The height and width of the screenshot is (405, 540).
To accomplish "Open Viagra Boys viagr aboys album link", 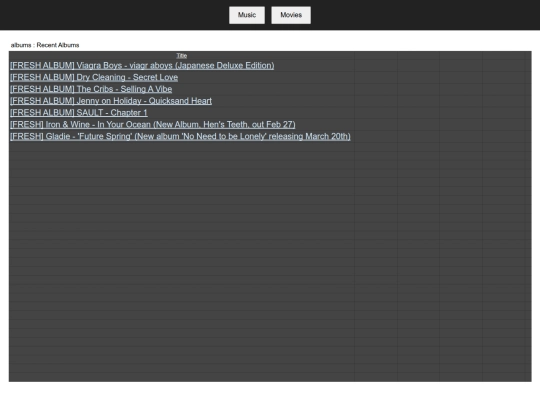I will click(142, 65).
